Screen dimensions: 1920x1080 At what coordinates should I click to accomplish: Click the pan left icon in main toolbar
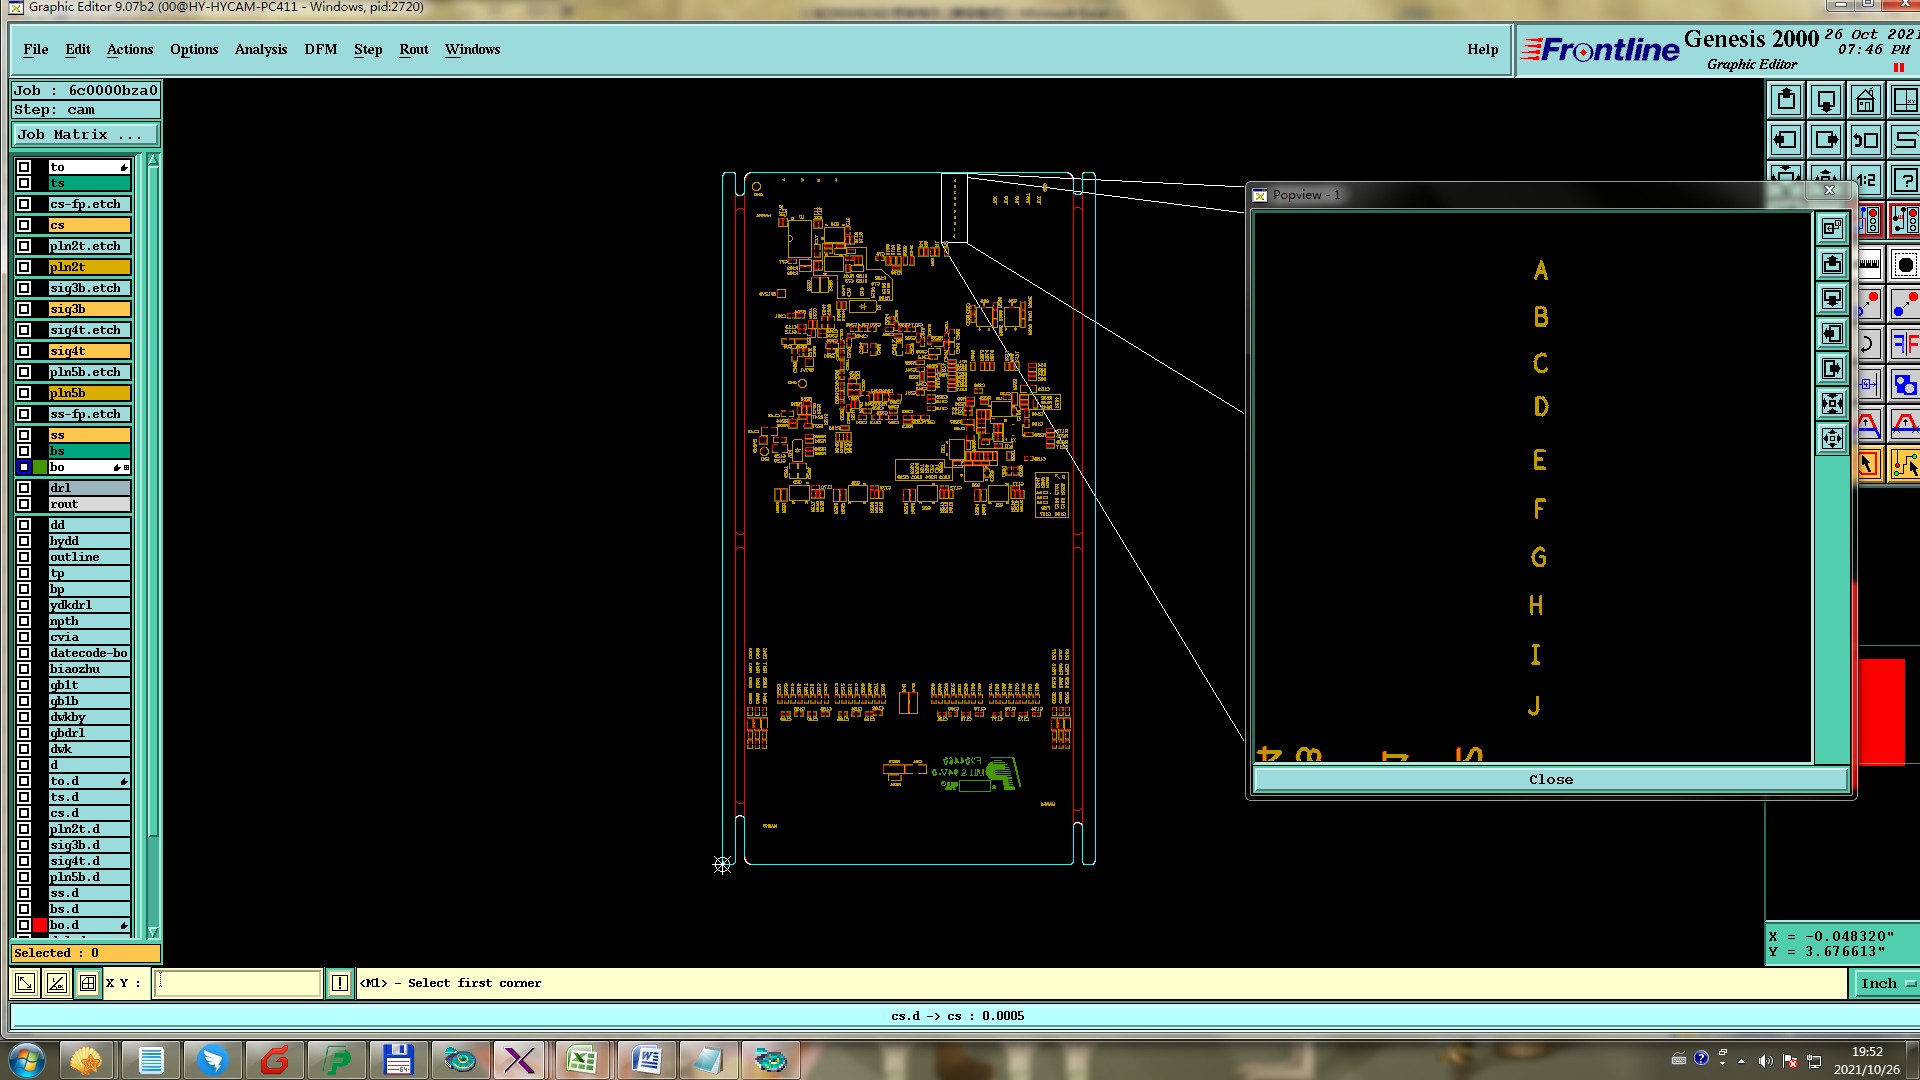pyautogui.click(x=1786, y=140)
